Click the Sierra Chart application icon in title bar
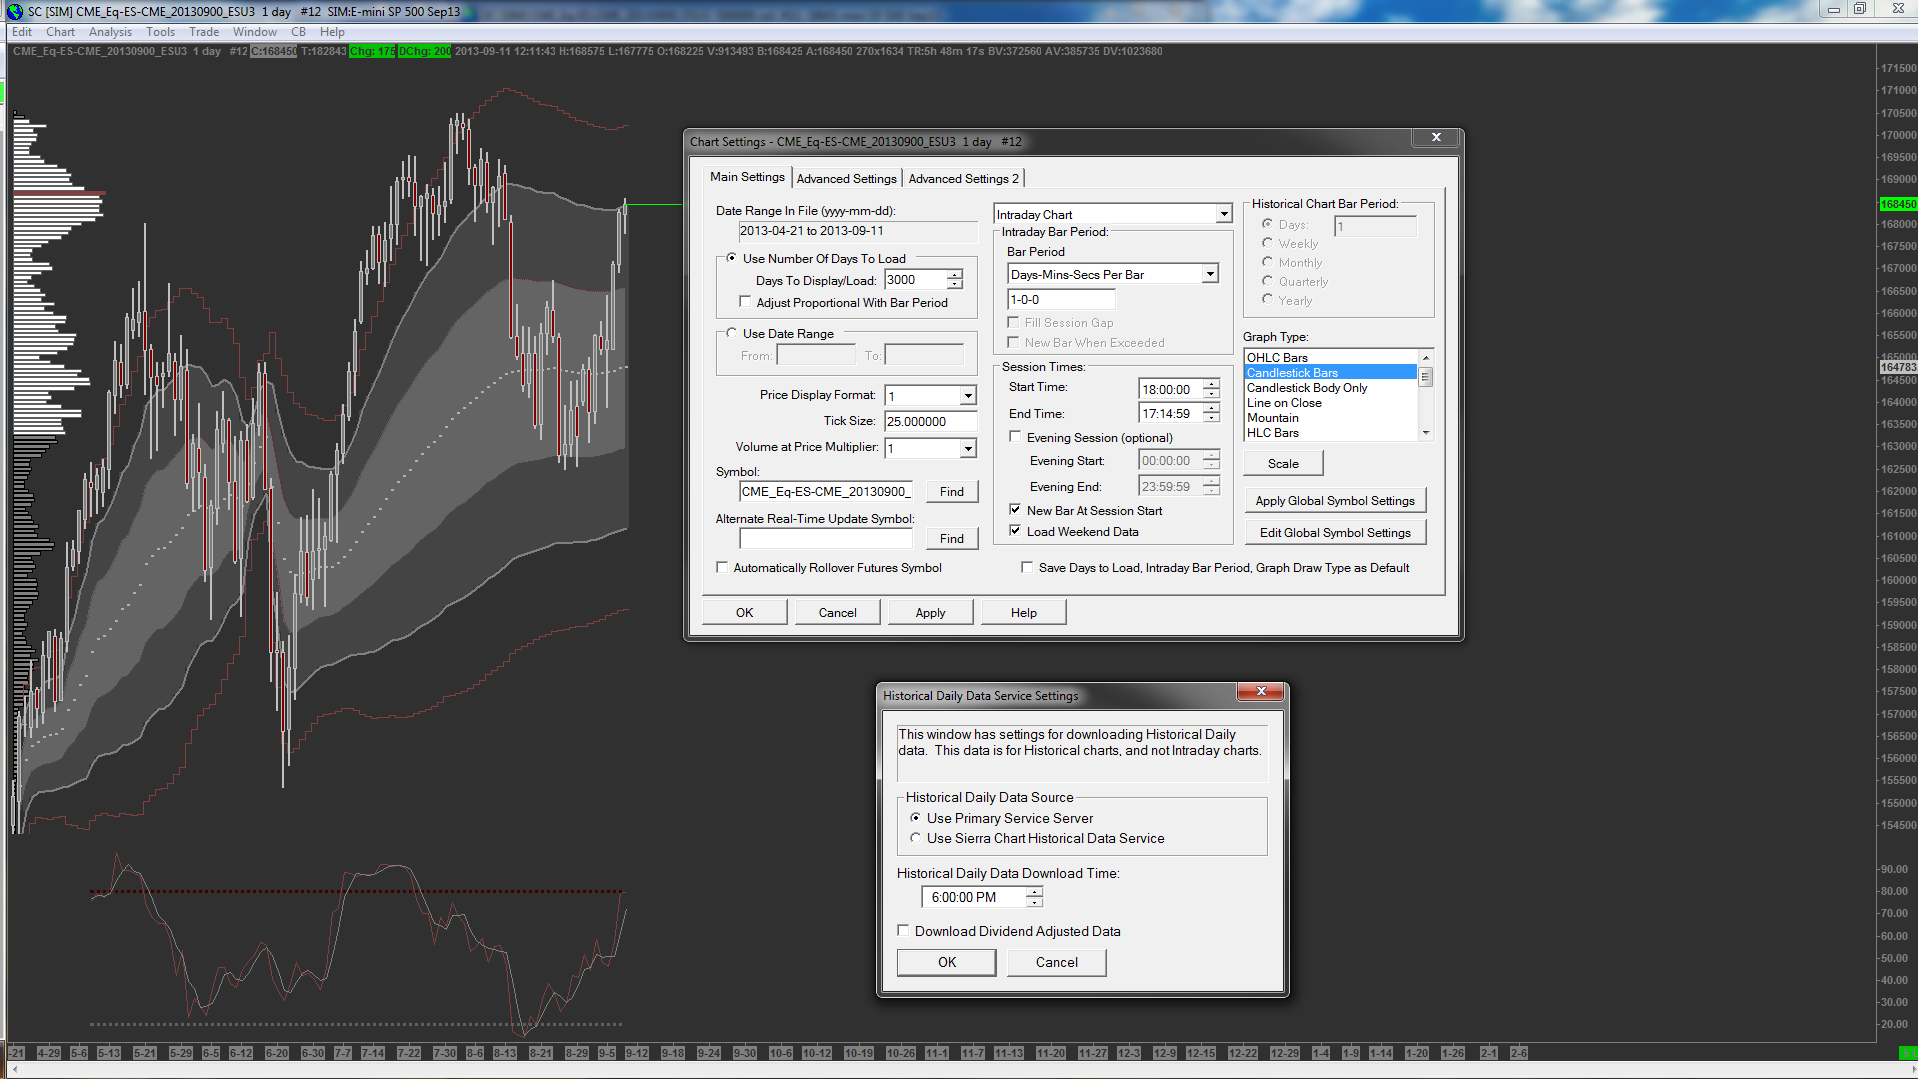This screenshot has width=1918, height=1079. [x=15, y=11]
